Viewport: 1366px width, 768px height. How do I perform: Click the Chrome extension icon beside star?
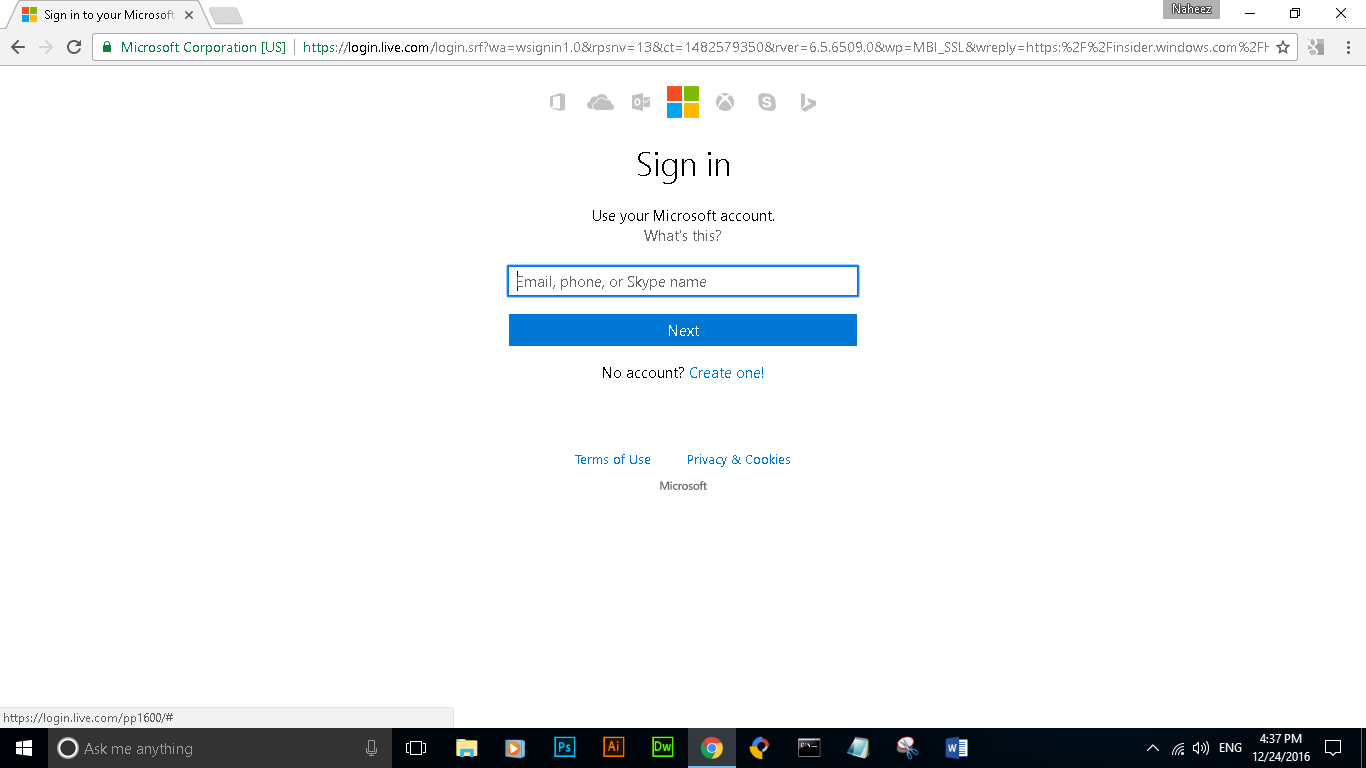pos(1316,47)
